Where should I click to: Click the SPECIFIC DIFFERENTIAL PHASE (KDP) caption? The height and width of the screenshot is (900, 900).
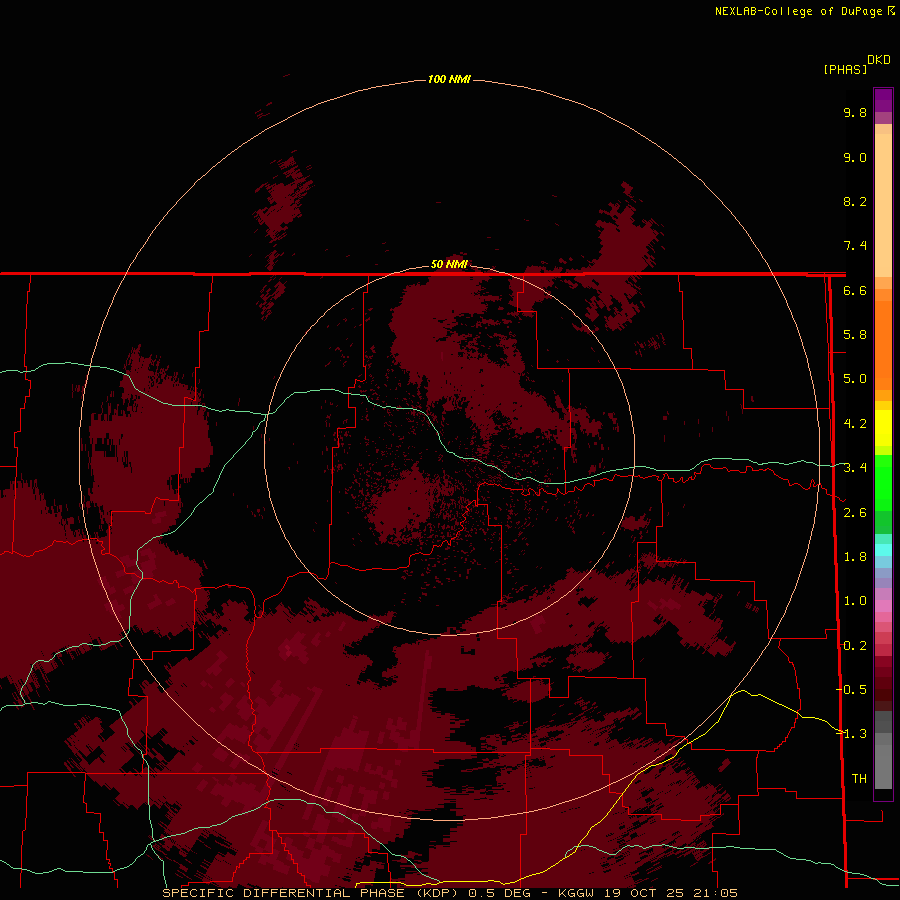pos(312,893)
